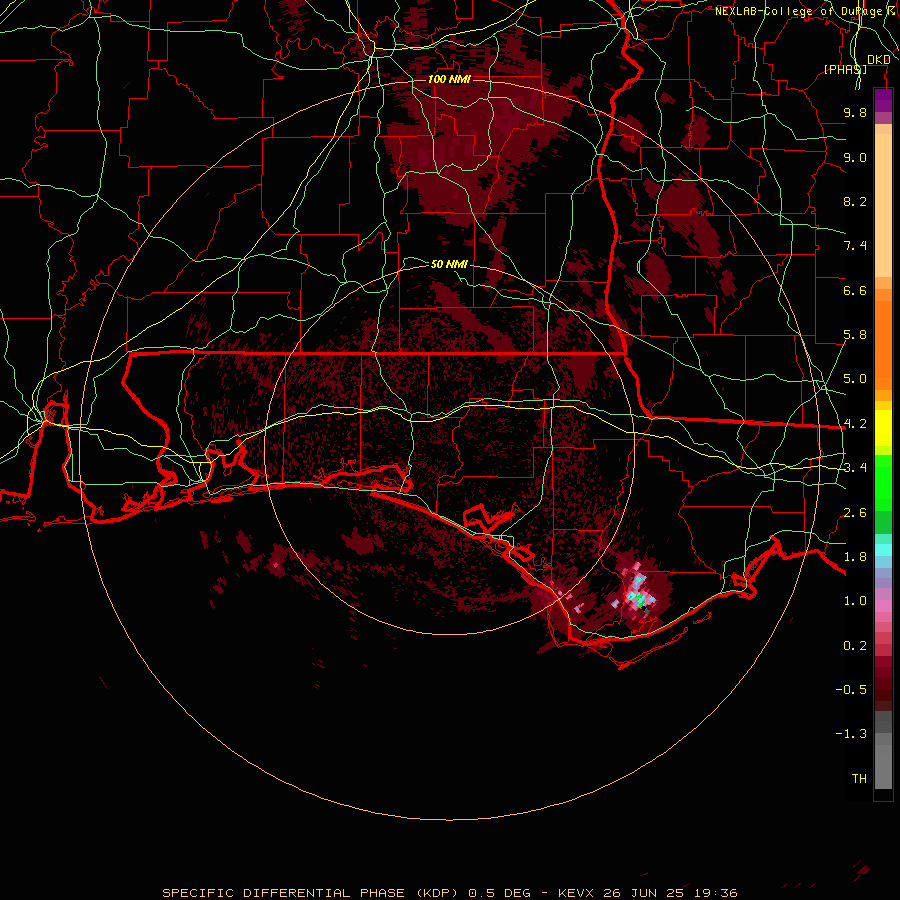Click the 0.2 scale value
This screenshot has height=900, width=900.
855,646
